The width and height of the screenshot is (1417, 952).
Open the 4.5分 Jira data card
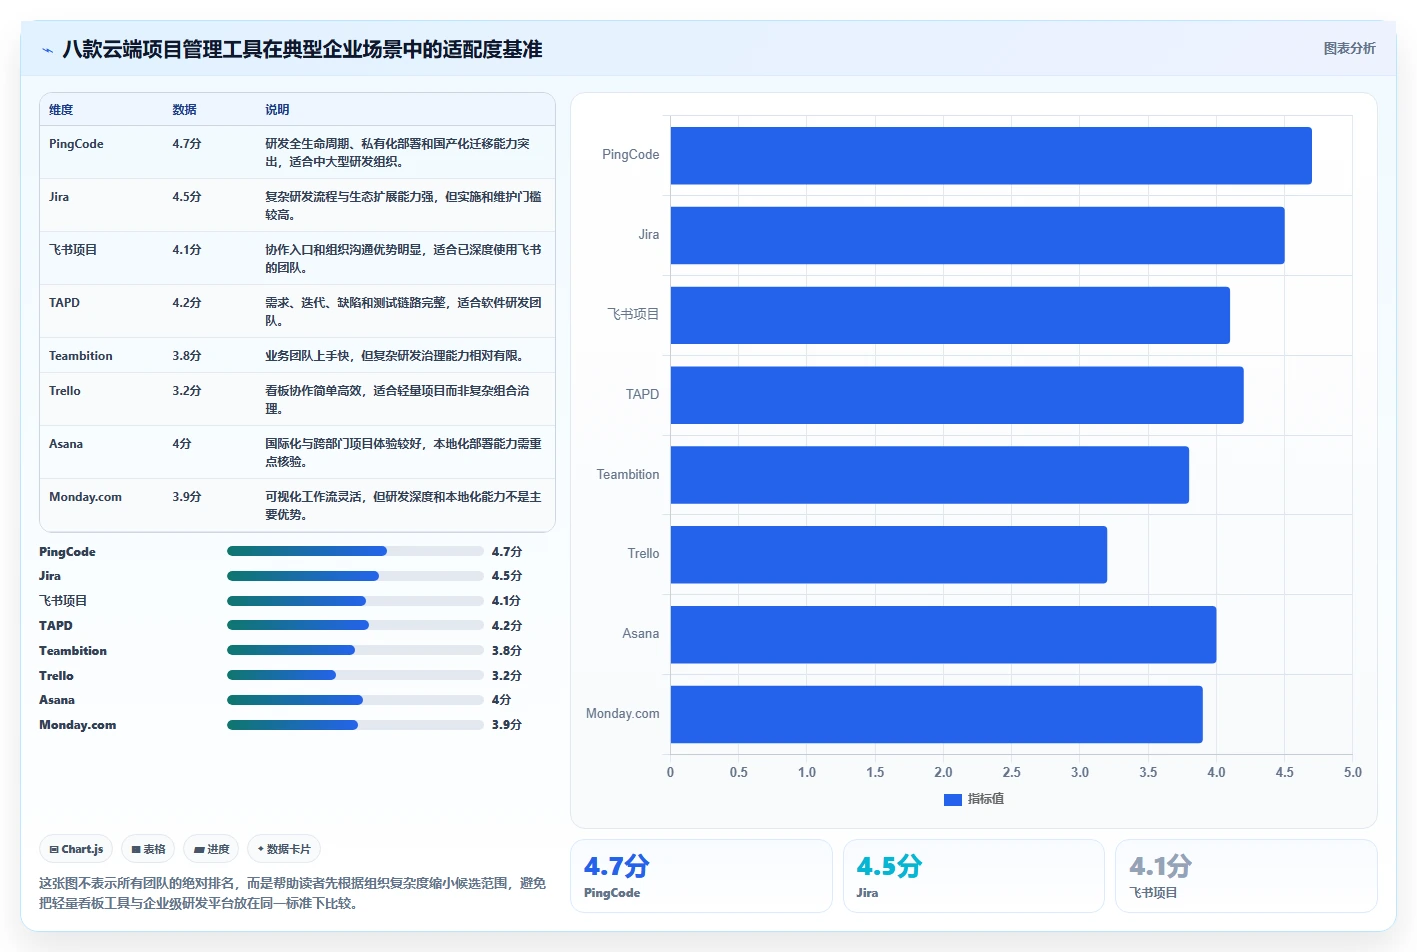974,876
